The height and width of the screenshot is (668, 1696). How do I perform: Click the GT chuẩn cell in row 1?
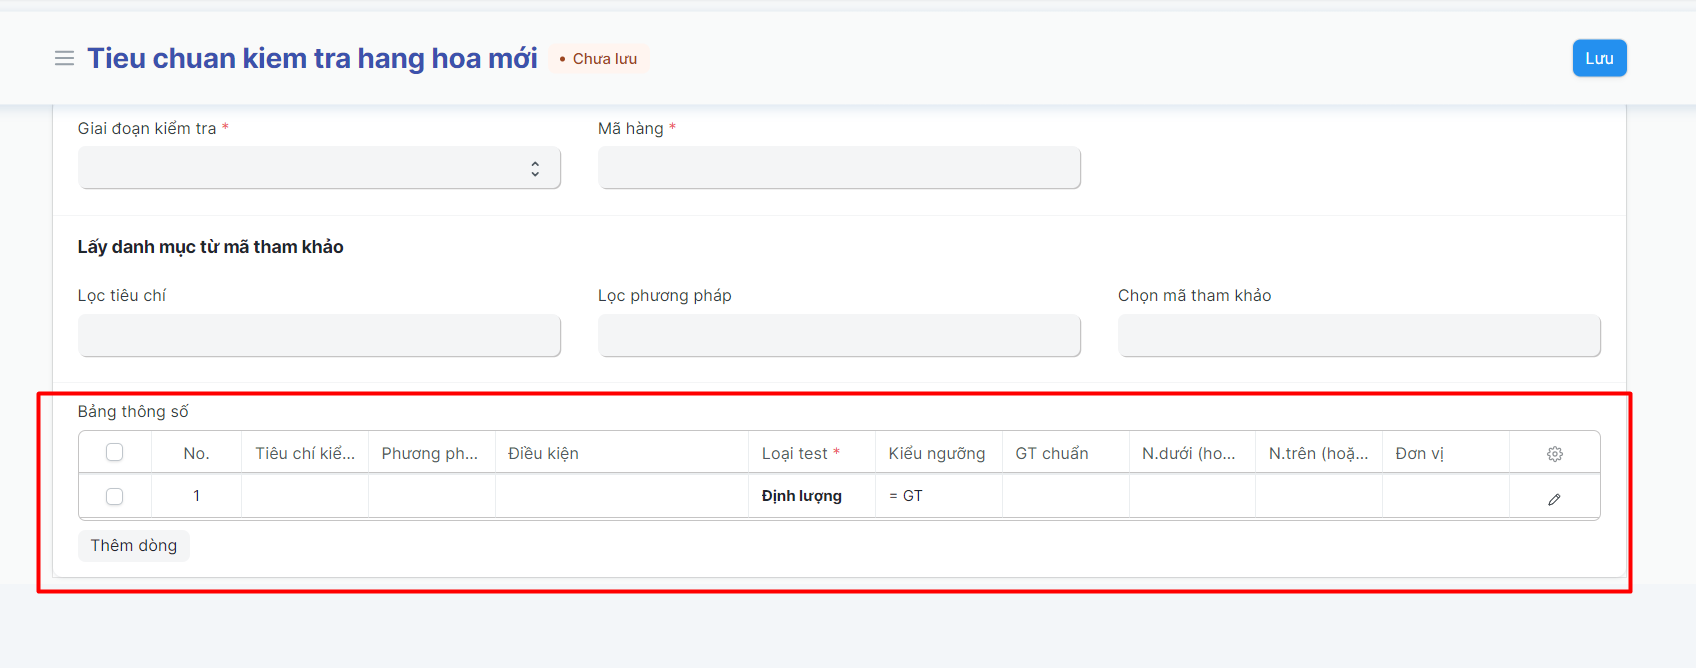(1065, 496)
